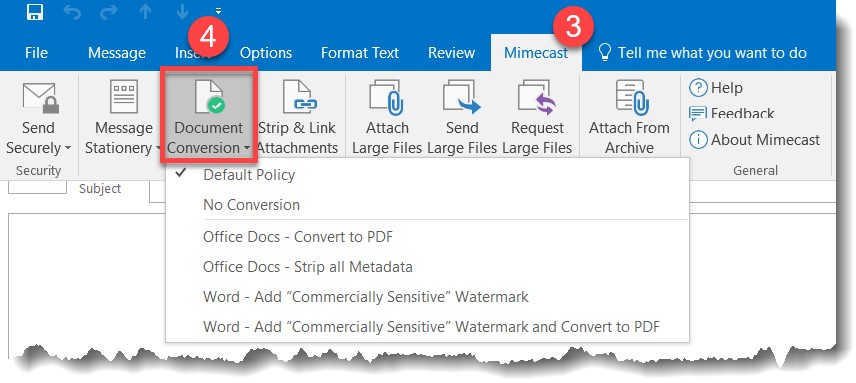856x383 pixels.
Task: Click the Send Large Files icon
Action: tap(462, 97)
